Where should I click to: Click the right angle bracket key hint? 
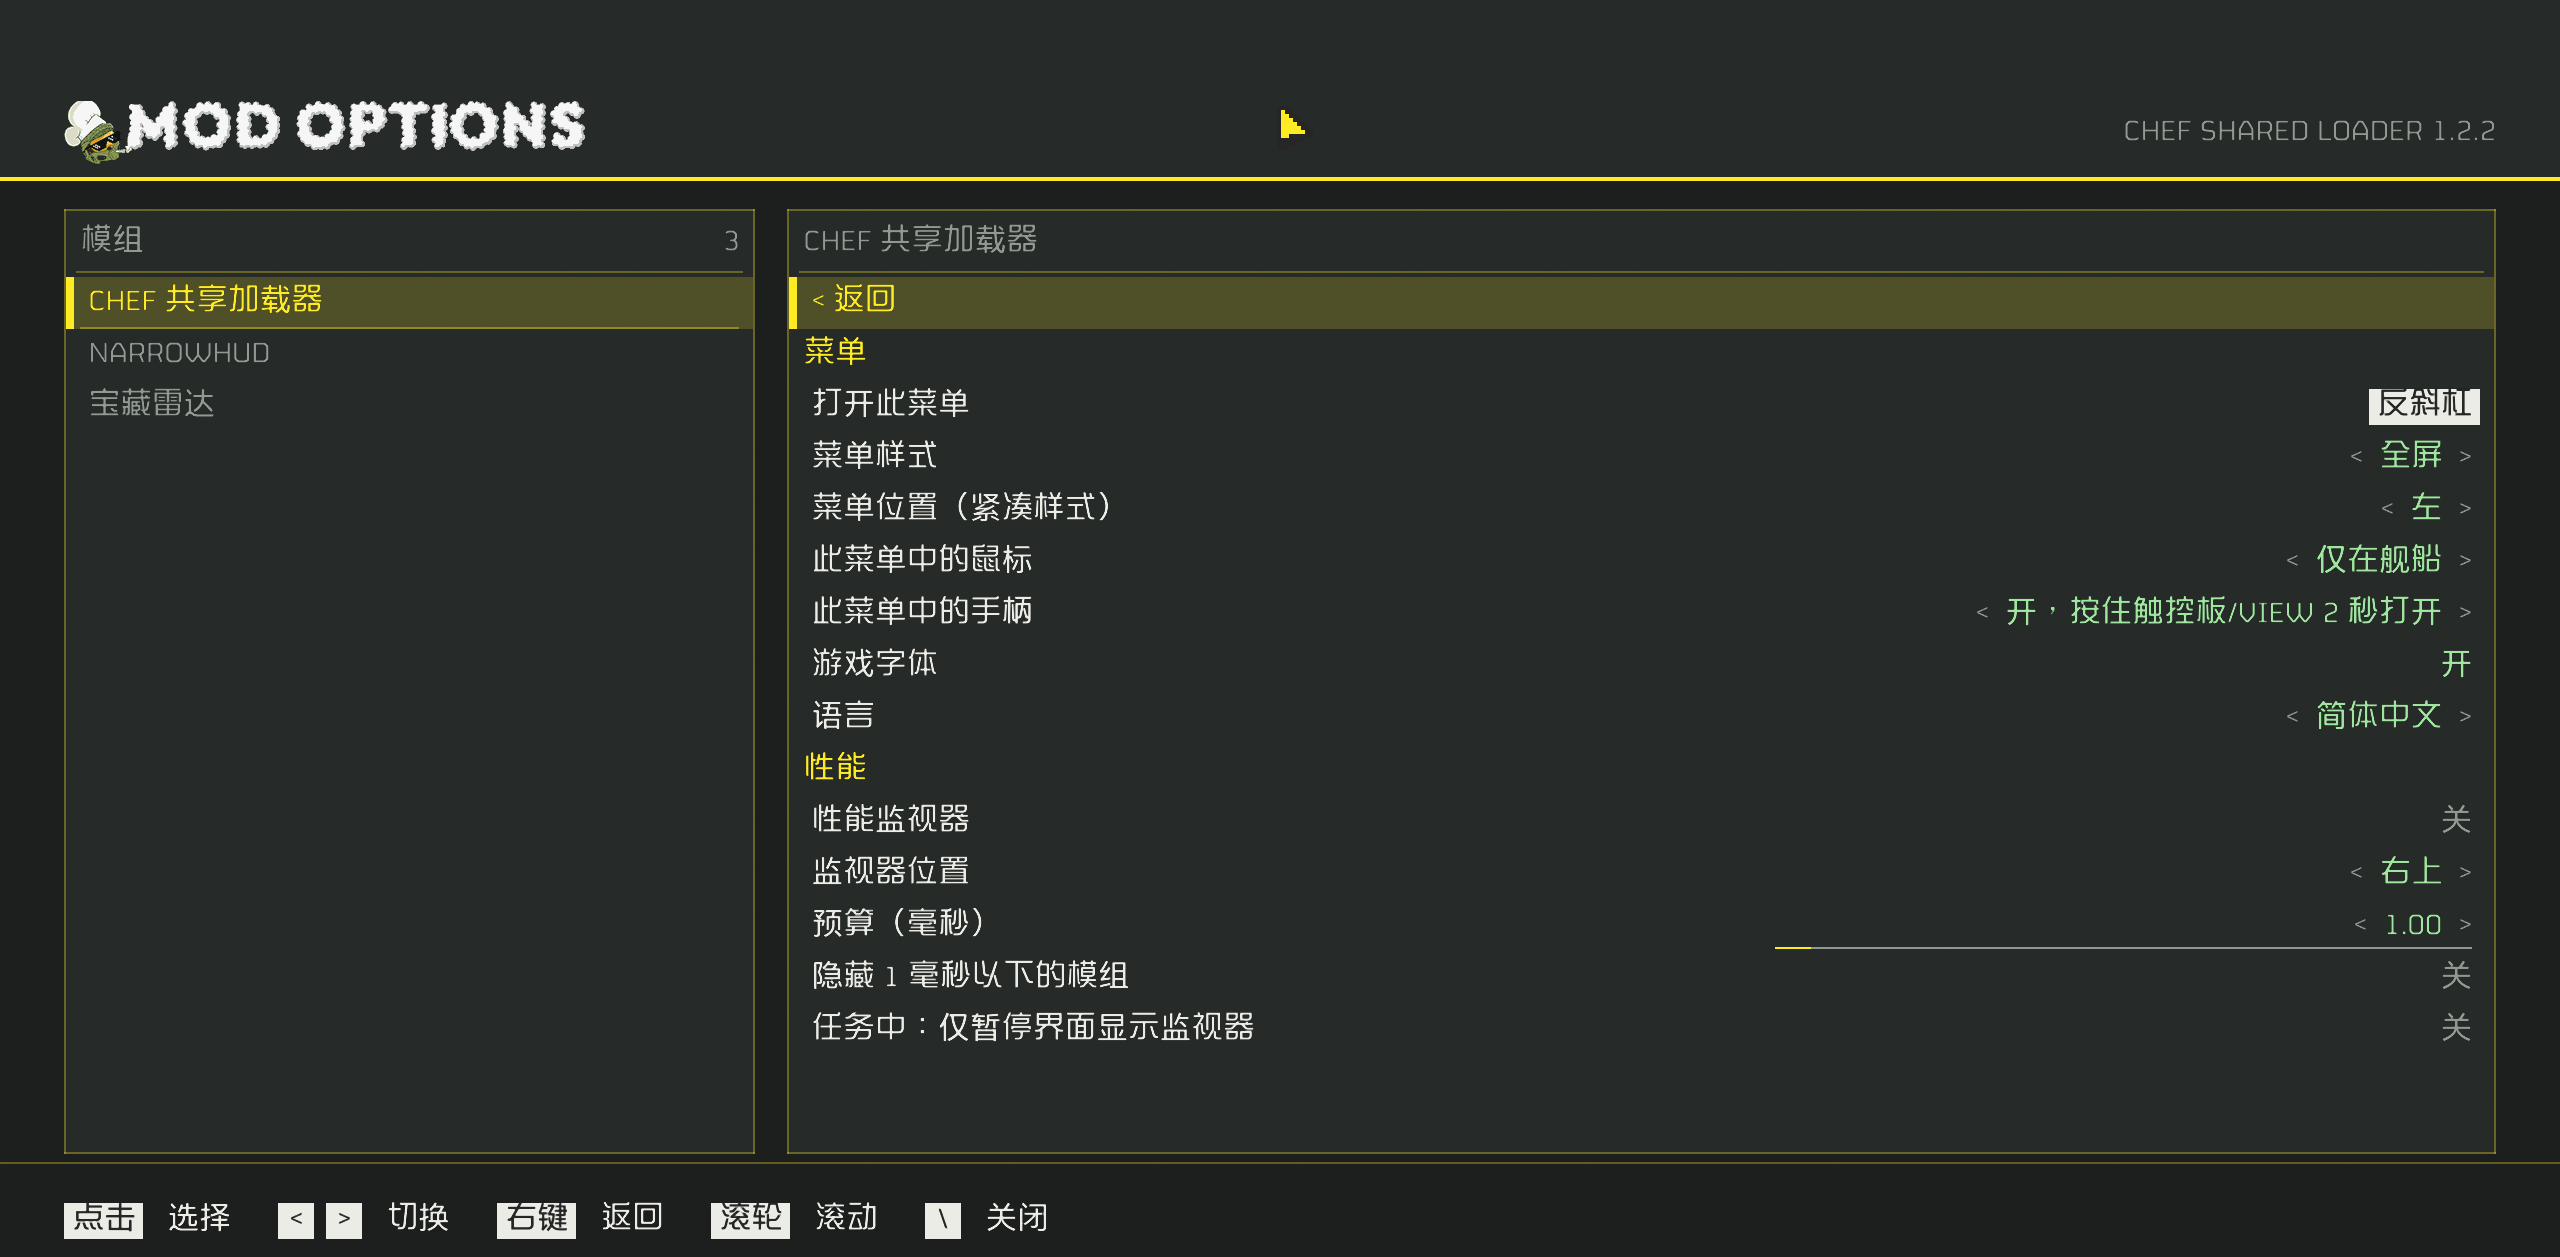(x=344, y=1219)
